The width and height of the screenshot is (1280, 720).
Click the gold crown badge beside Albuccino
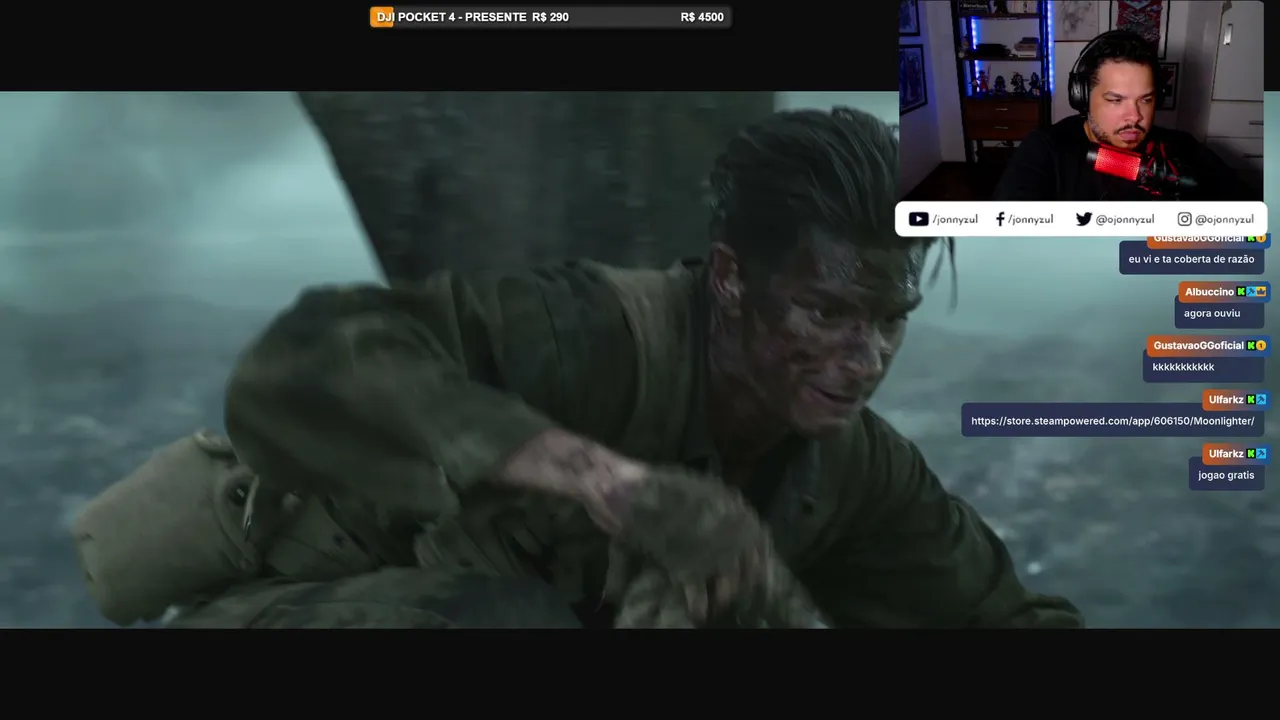[x=1261, y=292]
